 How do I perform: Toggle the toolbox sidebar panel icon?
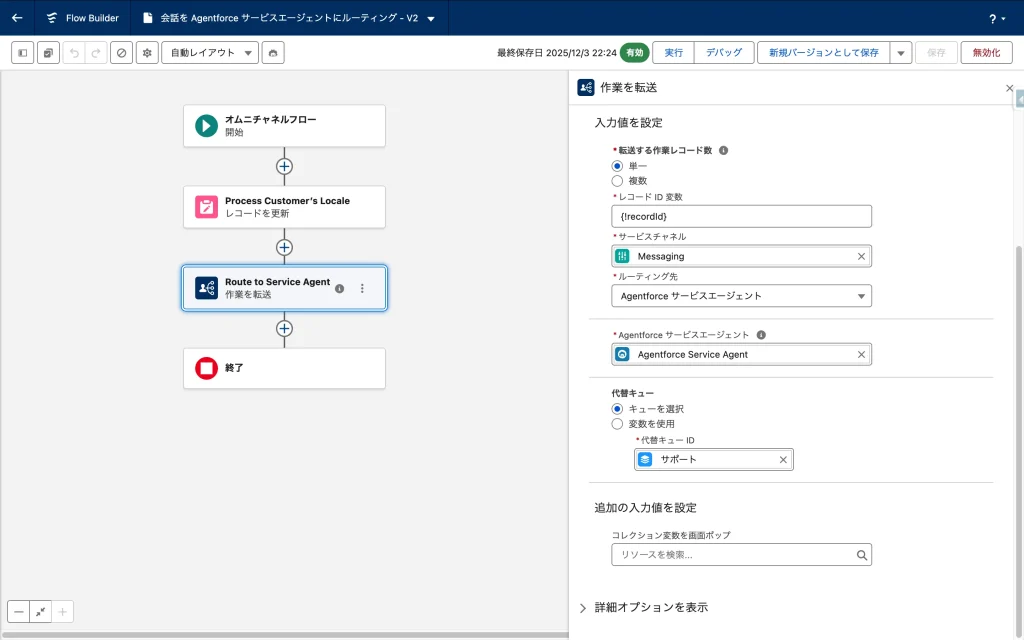tap(23, 53)
